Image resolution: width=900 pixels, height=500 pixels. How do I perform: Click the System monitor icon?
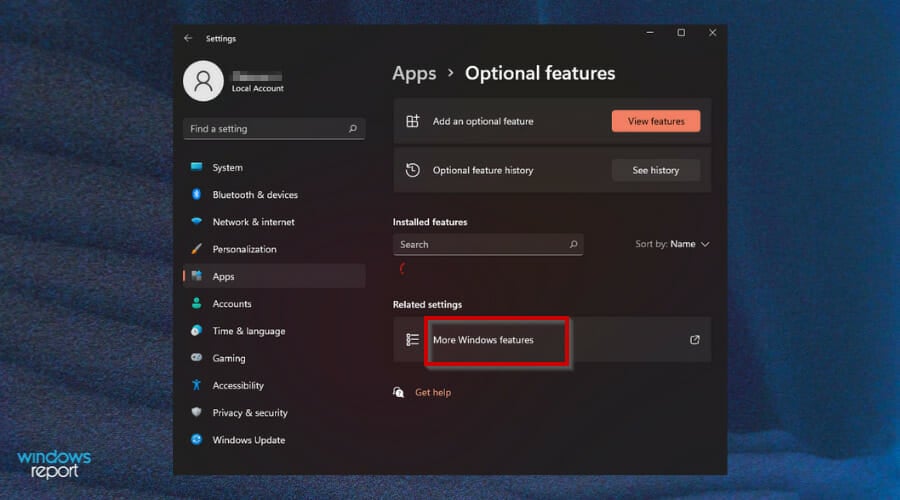point(196,167)
